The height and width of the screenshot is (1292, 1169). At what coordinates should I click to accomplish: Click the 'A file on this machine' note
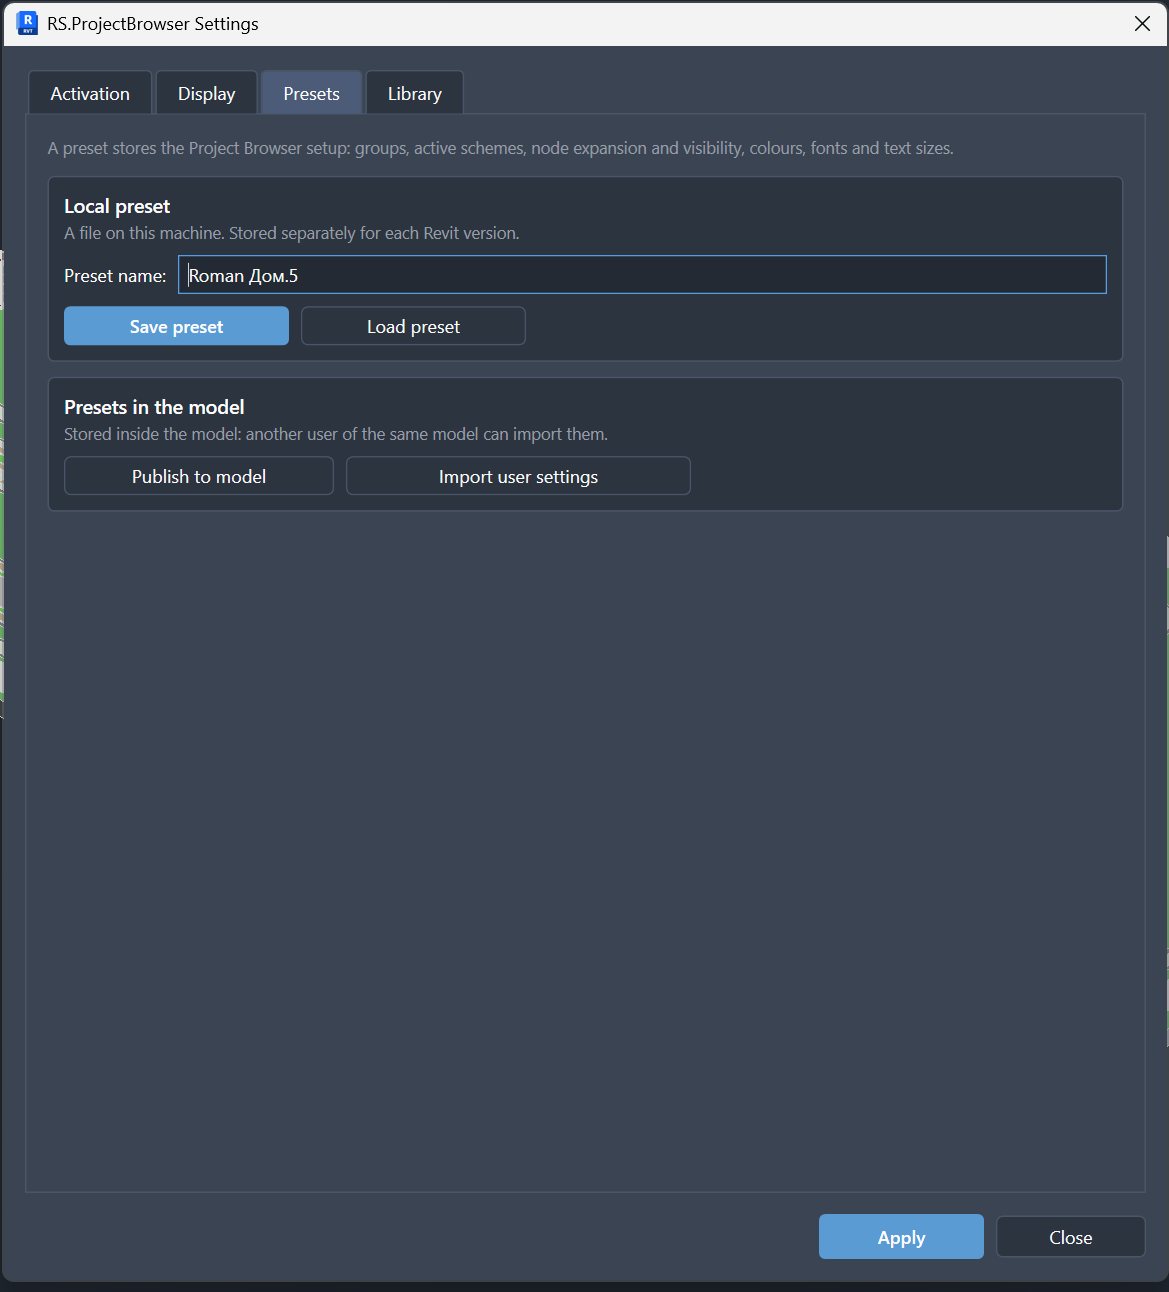tap(292, 233)
